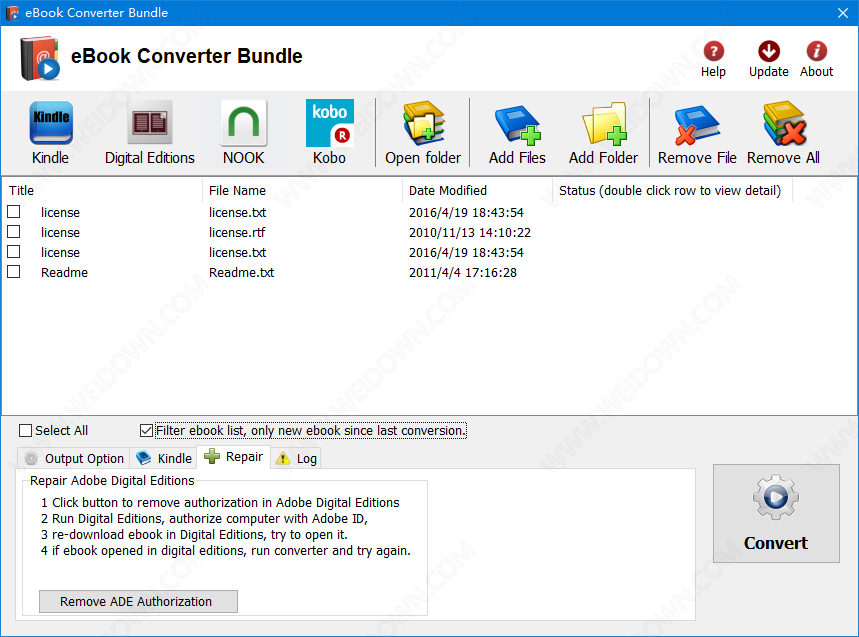Remove All files from list
This screenshot has width=859, height=637.
783,133
